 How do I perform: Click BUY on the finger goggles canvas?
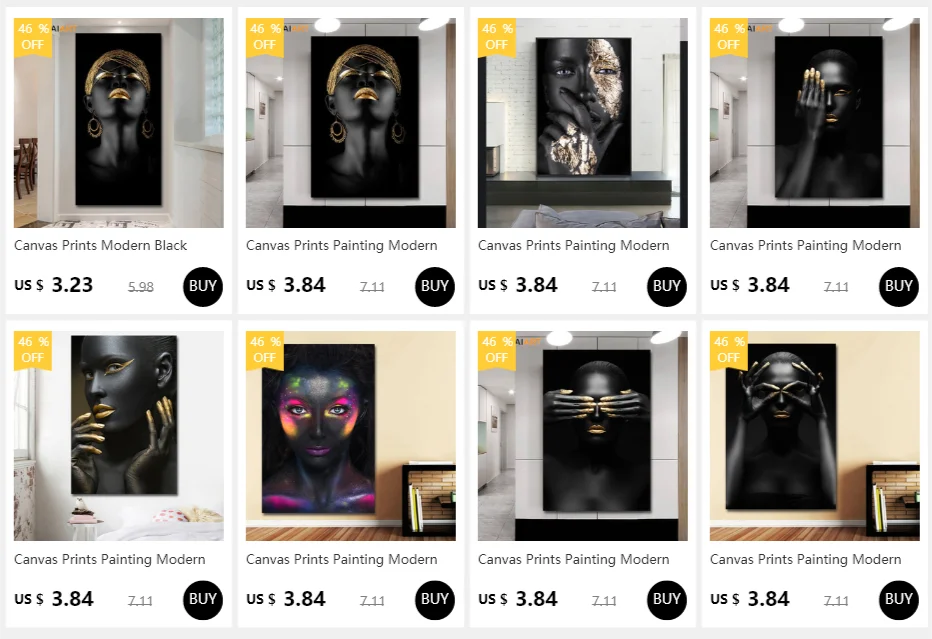(898, 600)
